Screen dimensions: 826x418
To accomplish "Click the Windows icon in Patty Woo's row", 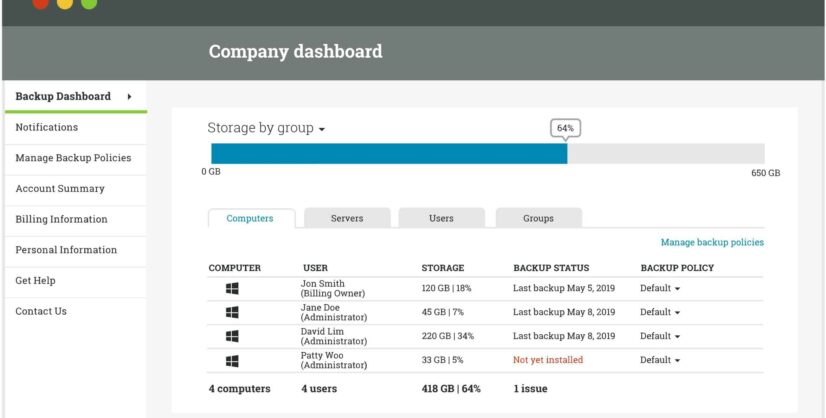I will pos(231,360).
